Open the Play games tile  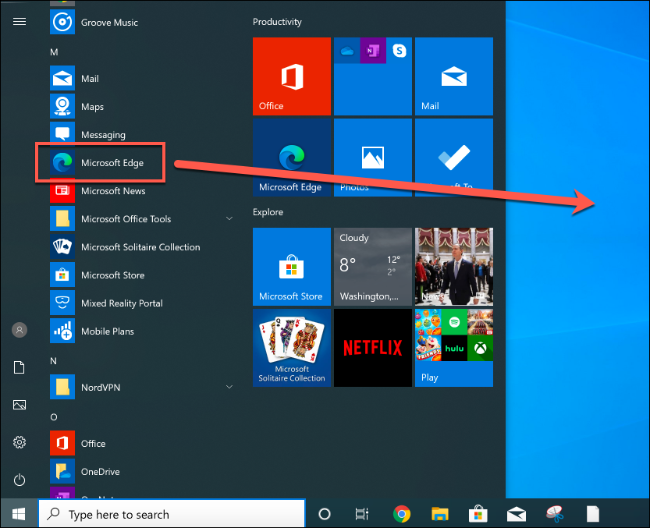tap(454, 348)
